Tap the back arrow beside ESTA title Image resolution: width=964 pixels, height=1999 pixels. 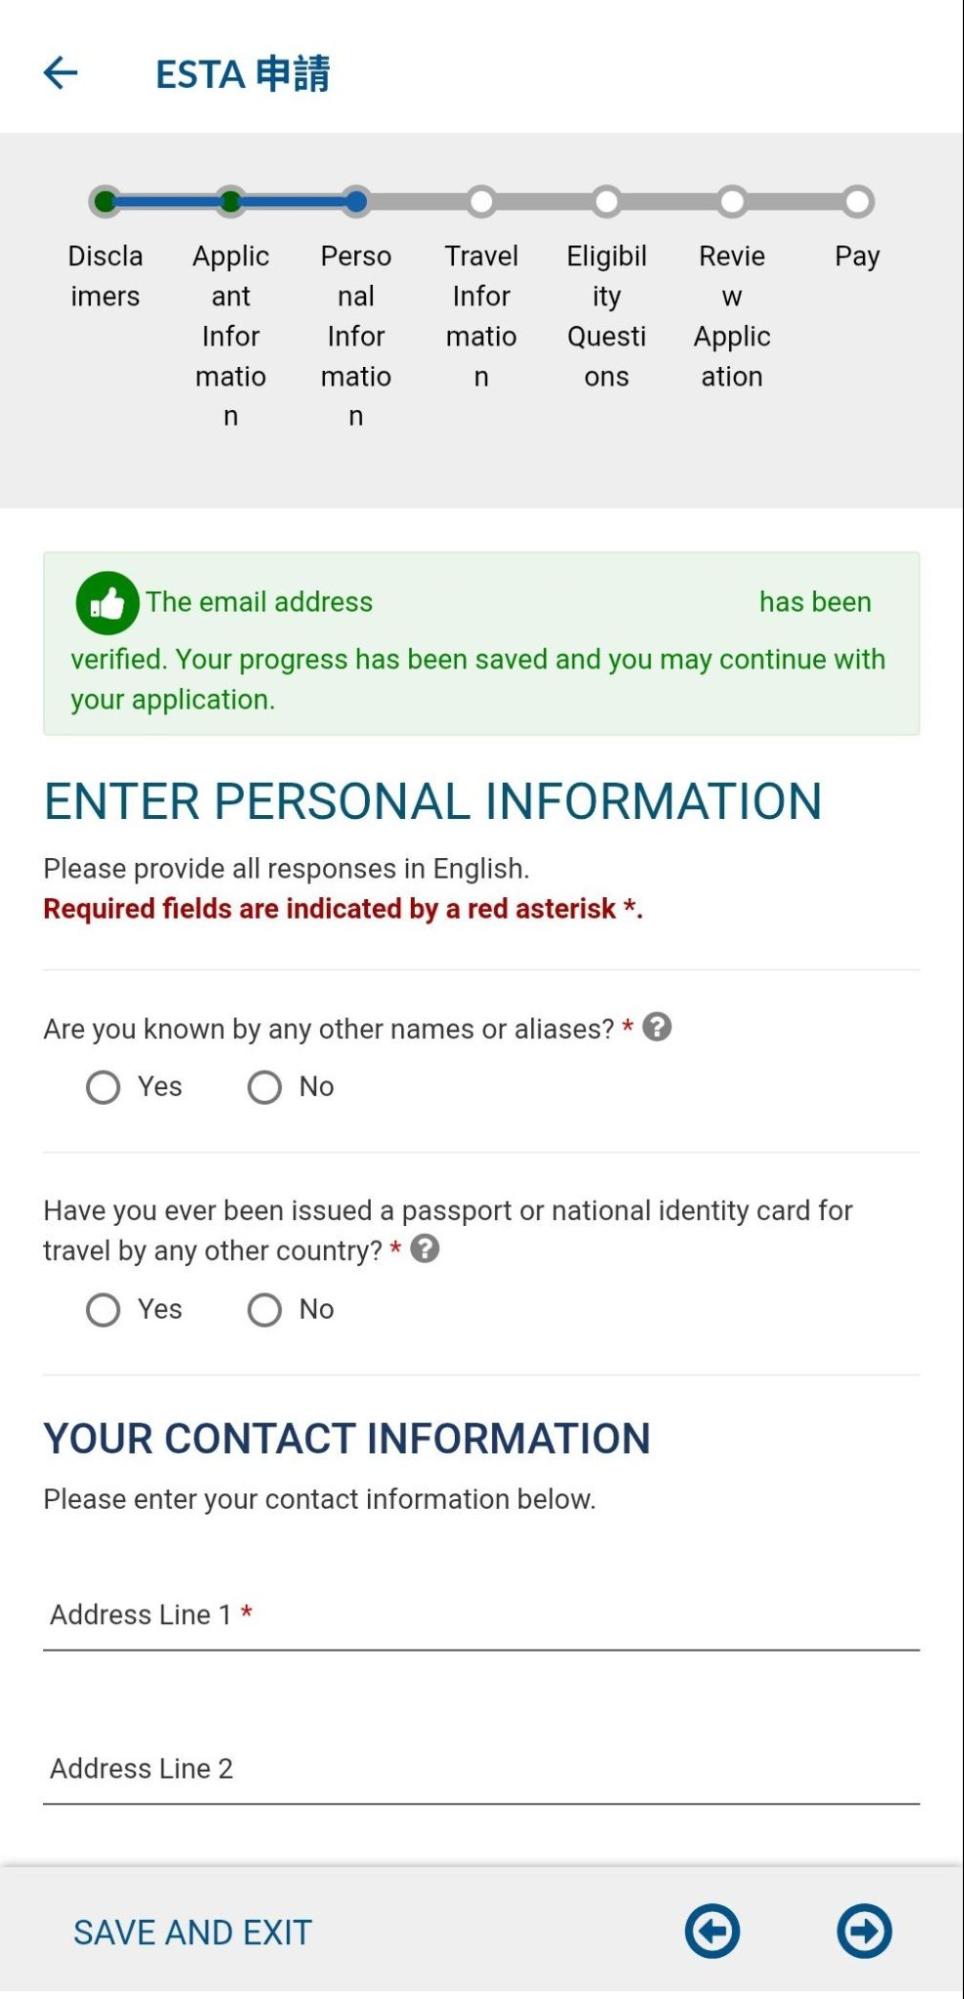[61, 73]
